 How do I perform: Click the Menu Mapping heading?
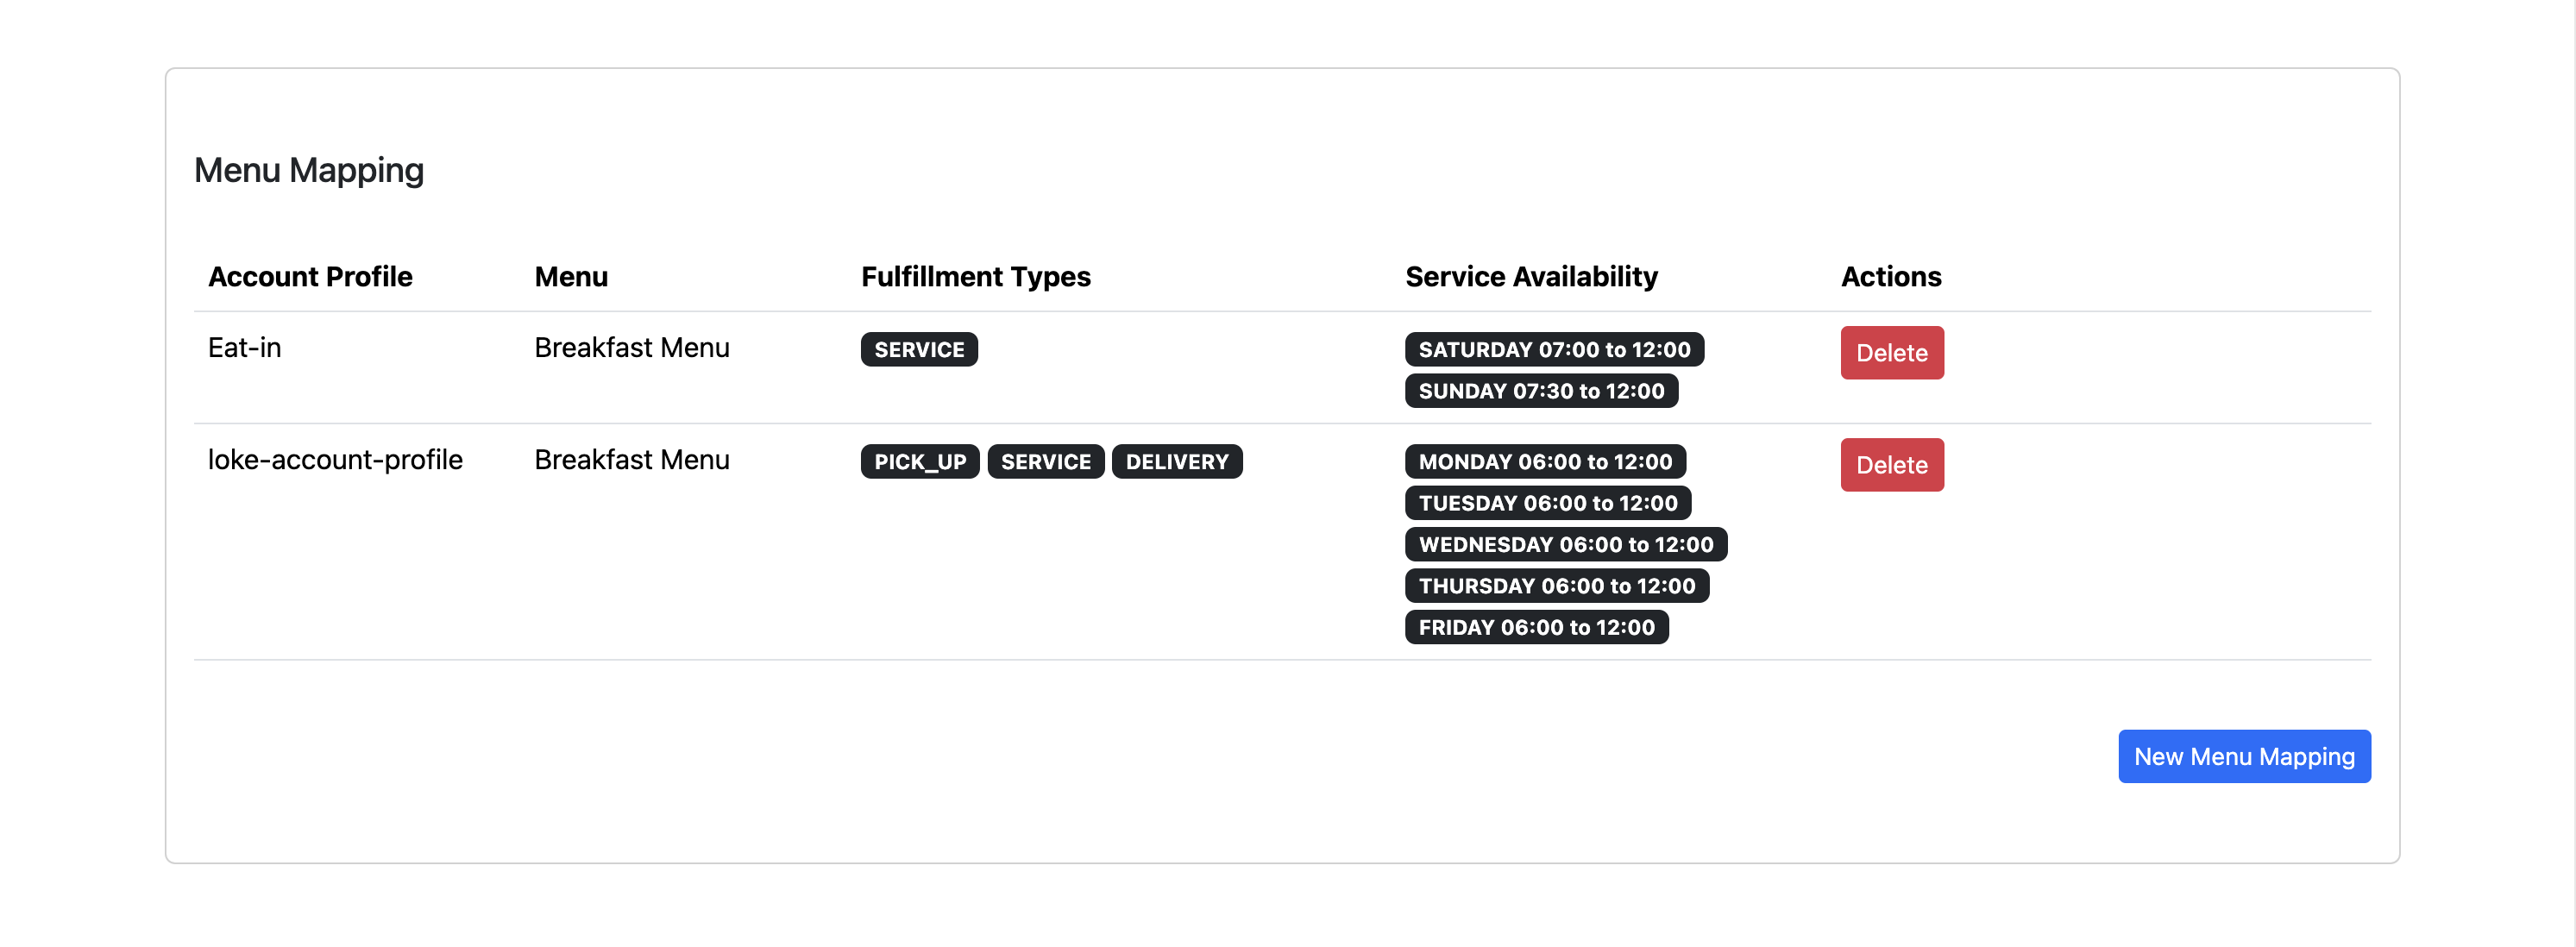tap(309, 170)
